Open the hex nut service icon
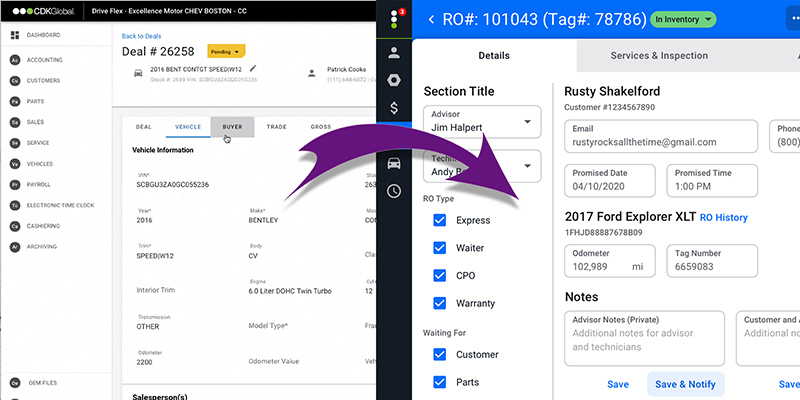The height and width of the screenshot is (400, 800). tap(395, 79)
